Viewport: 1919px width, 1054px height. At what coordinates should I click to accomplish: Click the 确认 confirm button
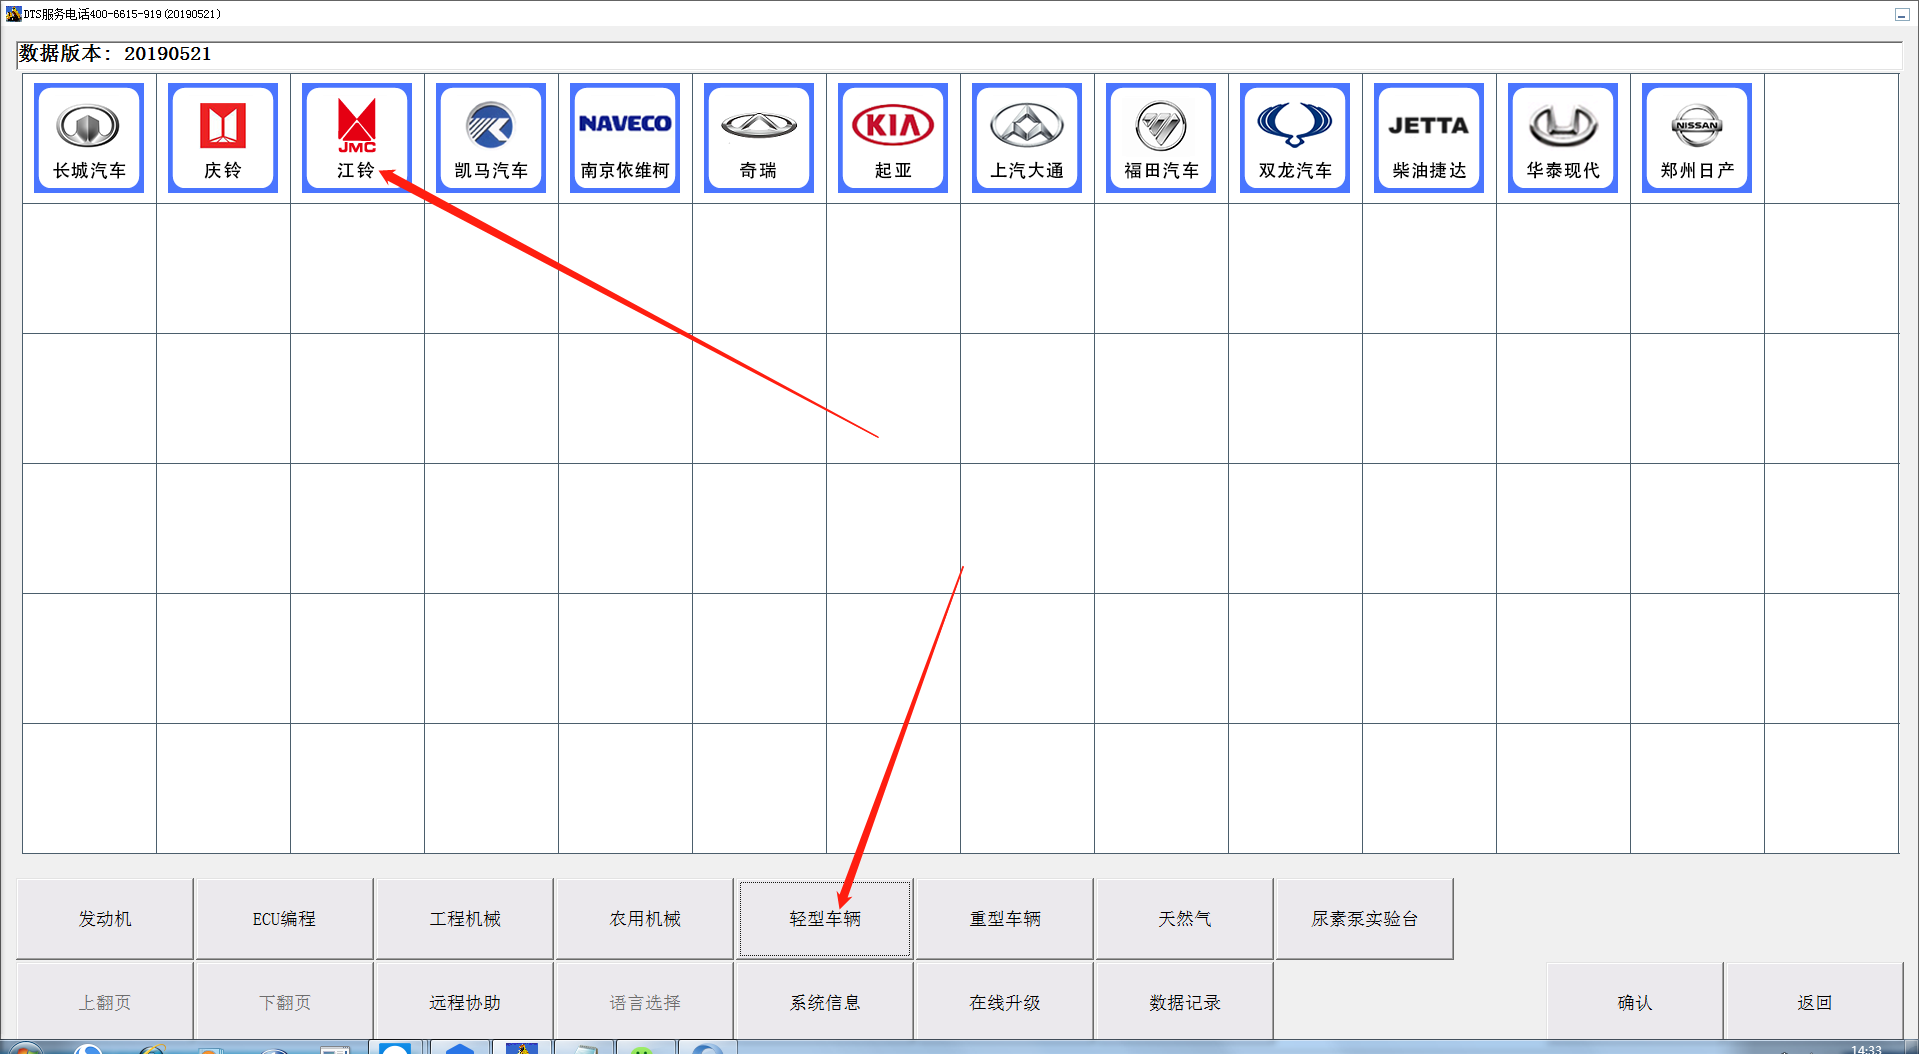pyautogui.click(x=1635, y=1002)
